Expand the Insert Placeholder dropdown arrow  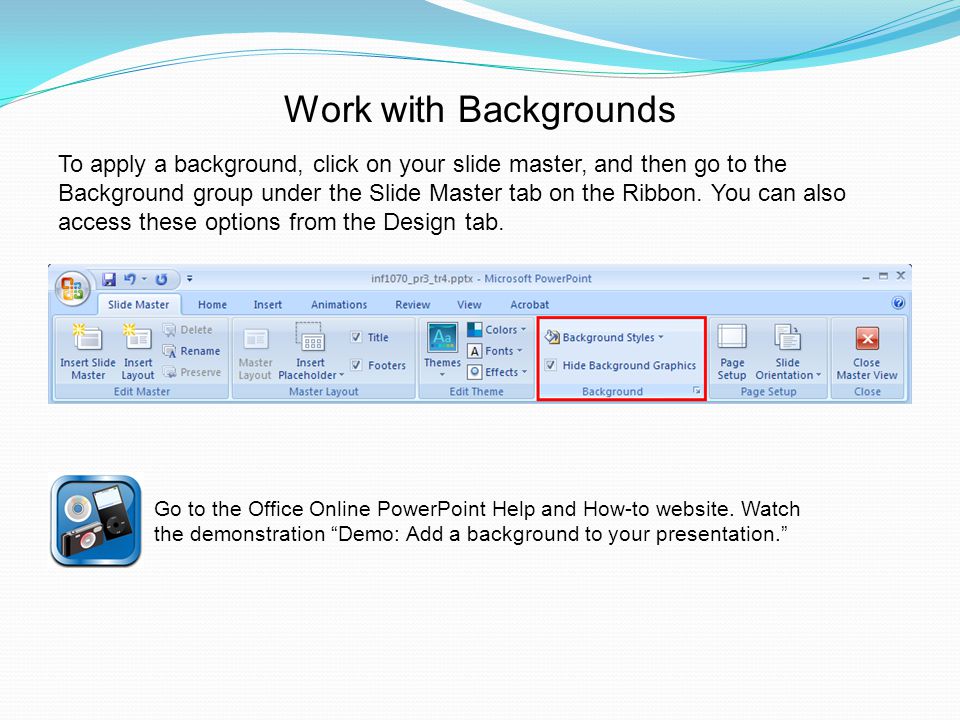pos(341,375)
